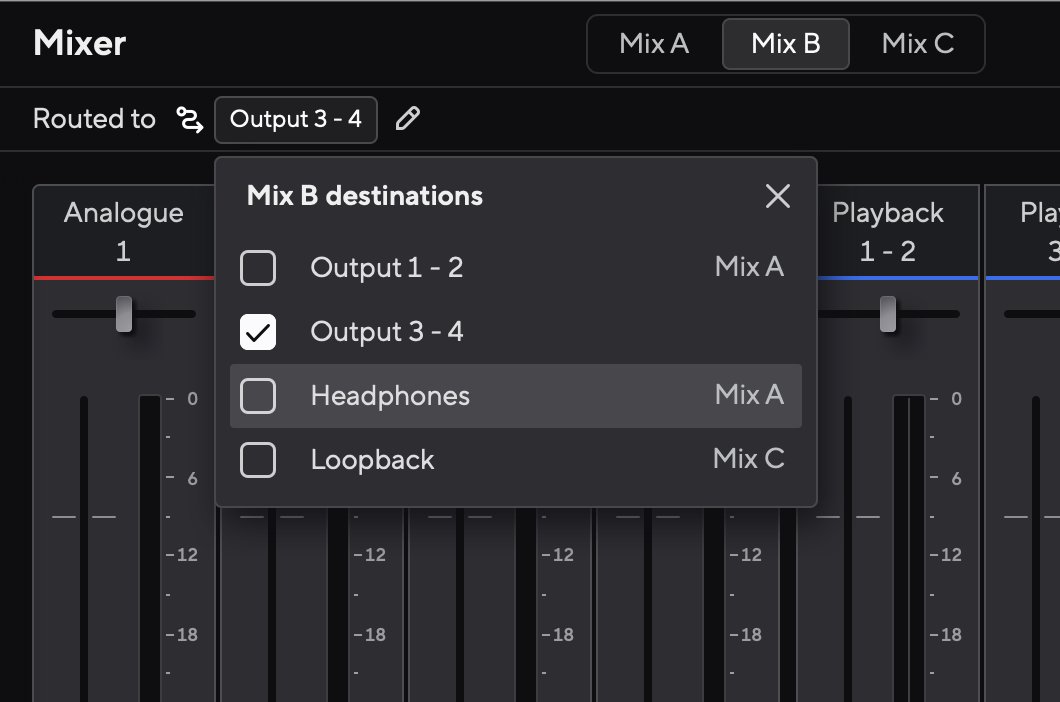Image resolution: width=1060 pixels, height=702 pixels.
Task: Open the Mix C tab
Action: 917,44
